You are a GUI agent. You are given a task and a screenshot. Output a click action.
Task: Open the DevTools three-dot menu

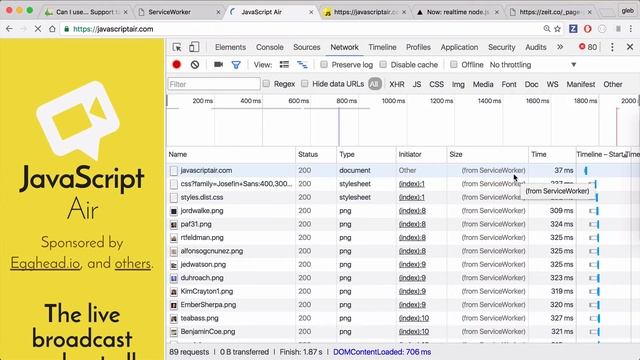(x=612, y=47)
